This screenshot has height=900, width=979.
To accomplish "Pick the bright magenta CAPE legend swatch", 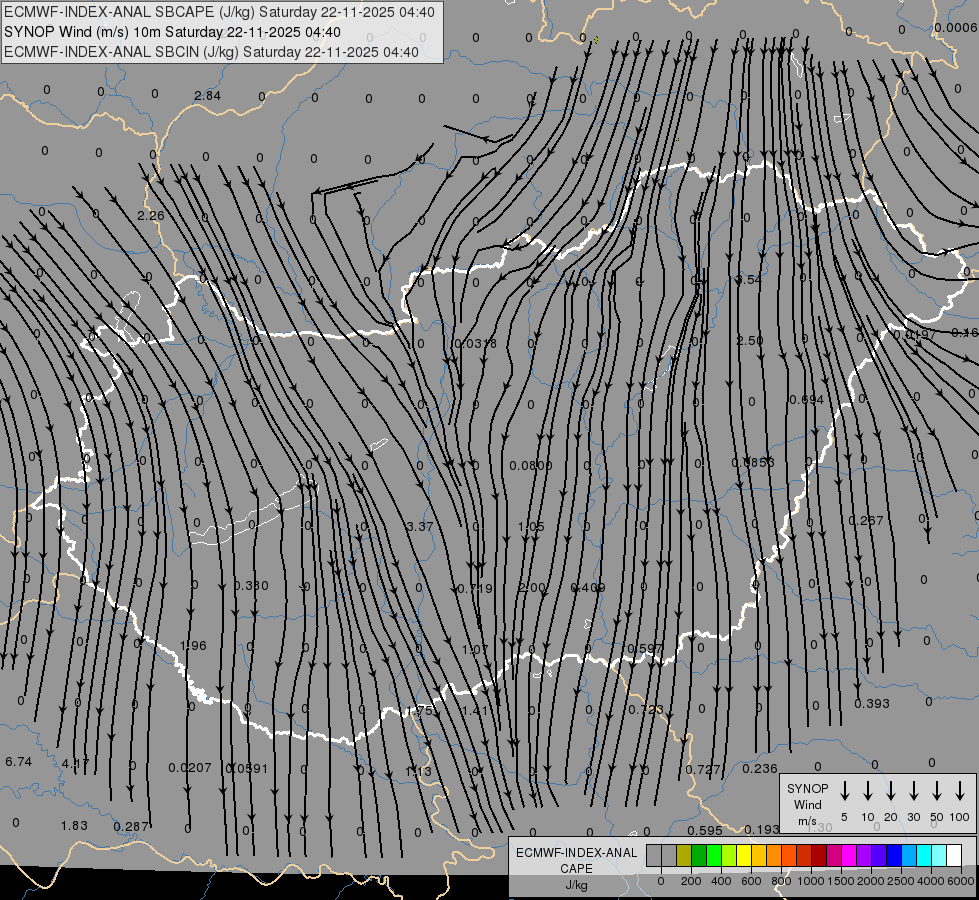I will [x=849, y=855].
